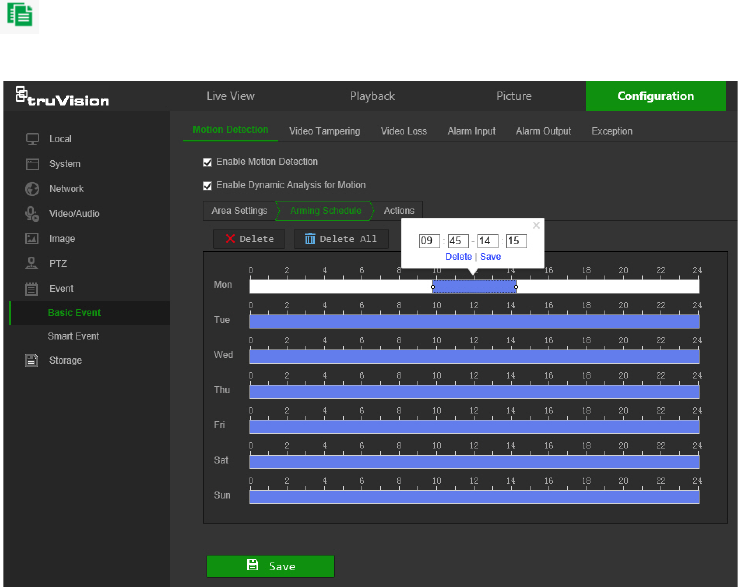Click the Save link in time popup
Viewport: 738px width, 587px height.
(x=490, y=257)
